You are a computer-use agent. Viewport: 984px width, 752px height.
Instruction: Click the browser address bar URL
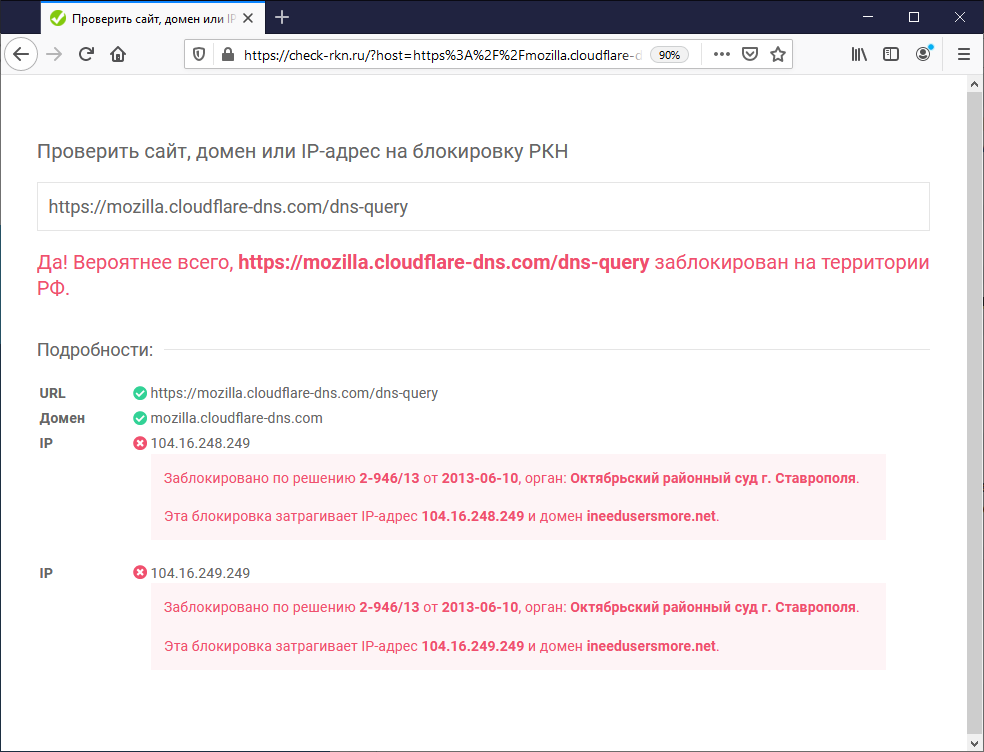tap(440, 55)
